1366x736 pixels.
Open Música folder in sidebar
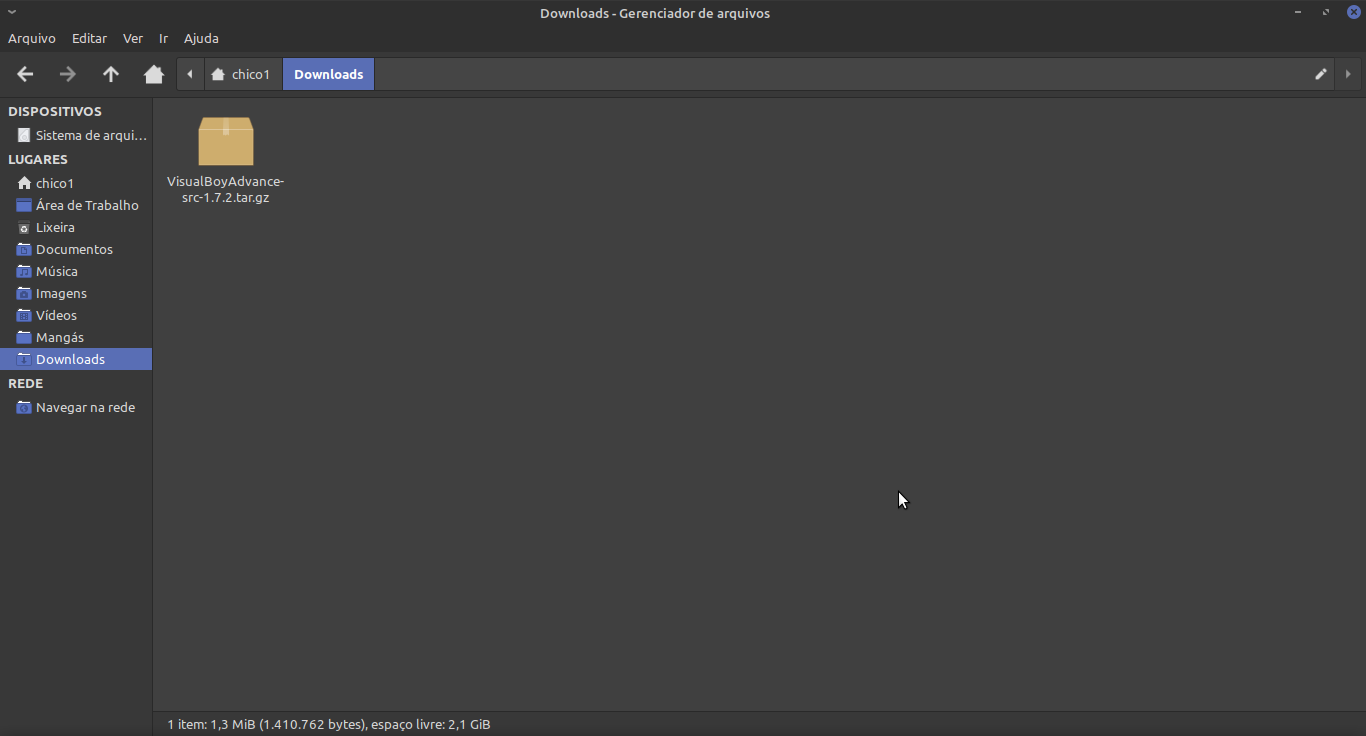click(x=76, y=271)
